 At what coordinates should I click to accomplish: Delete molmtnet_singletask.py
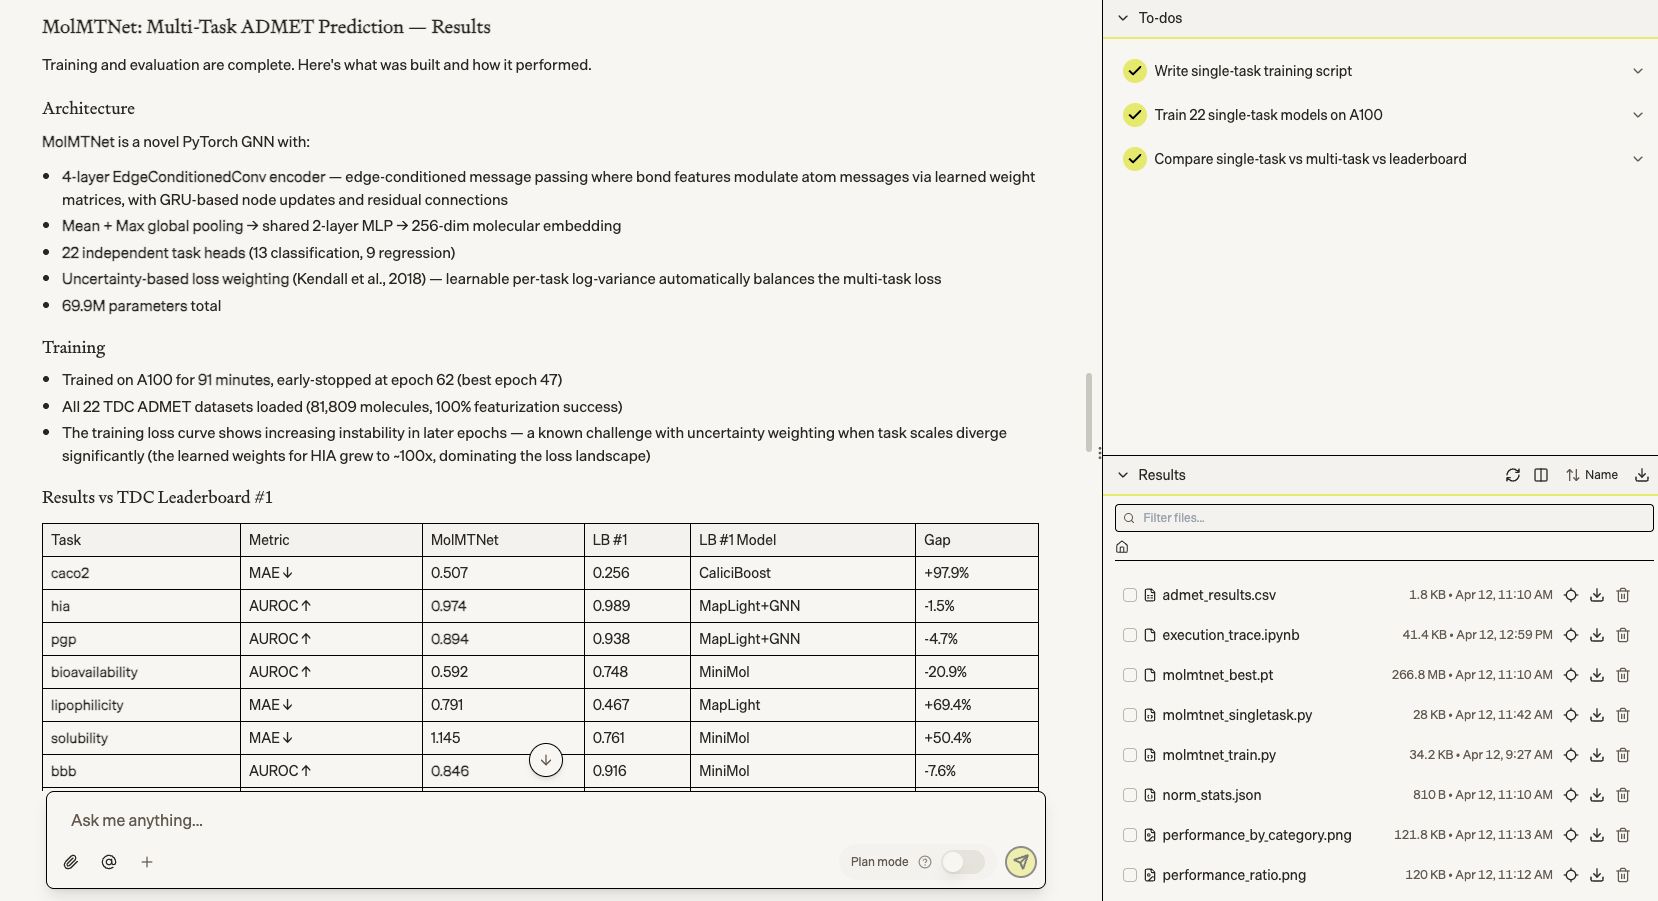click(1623, 715)
